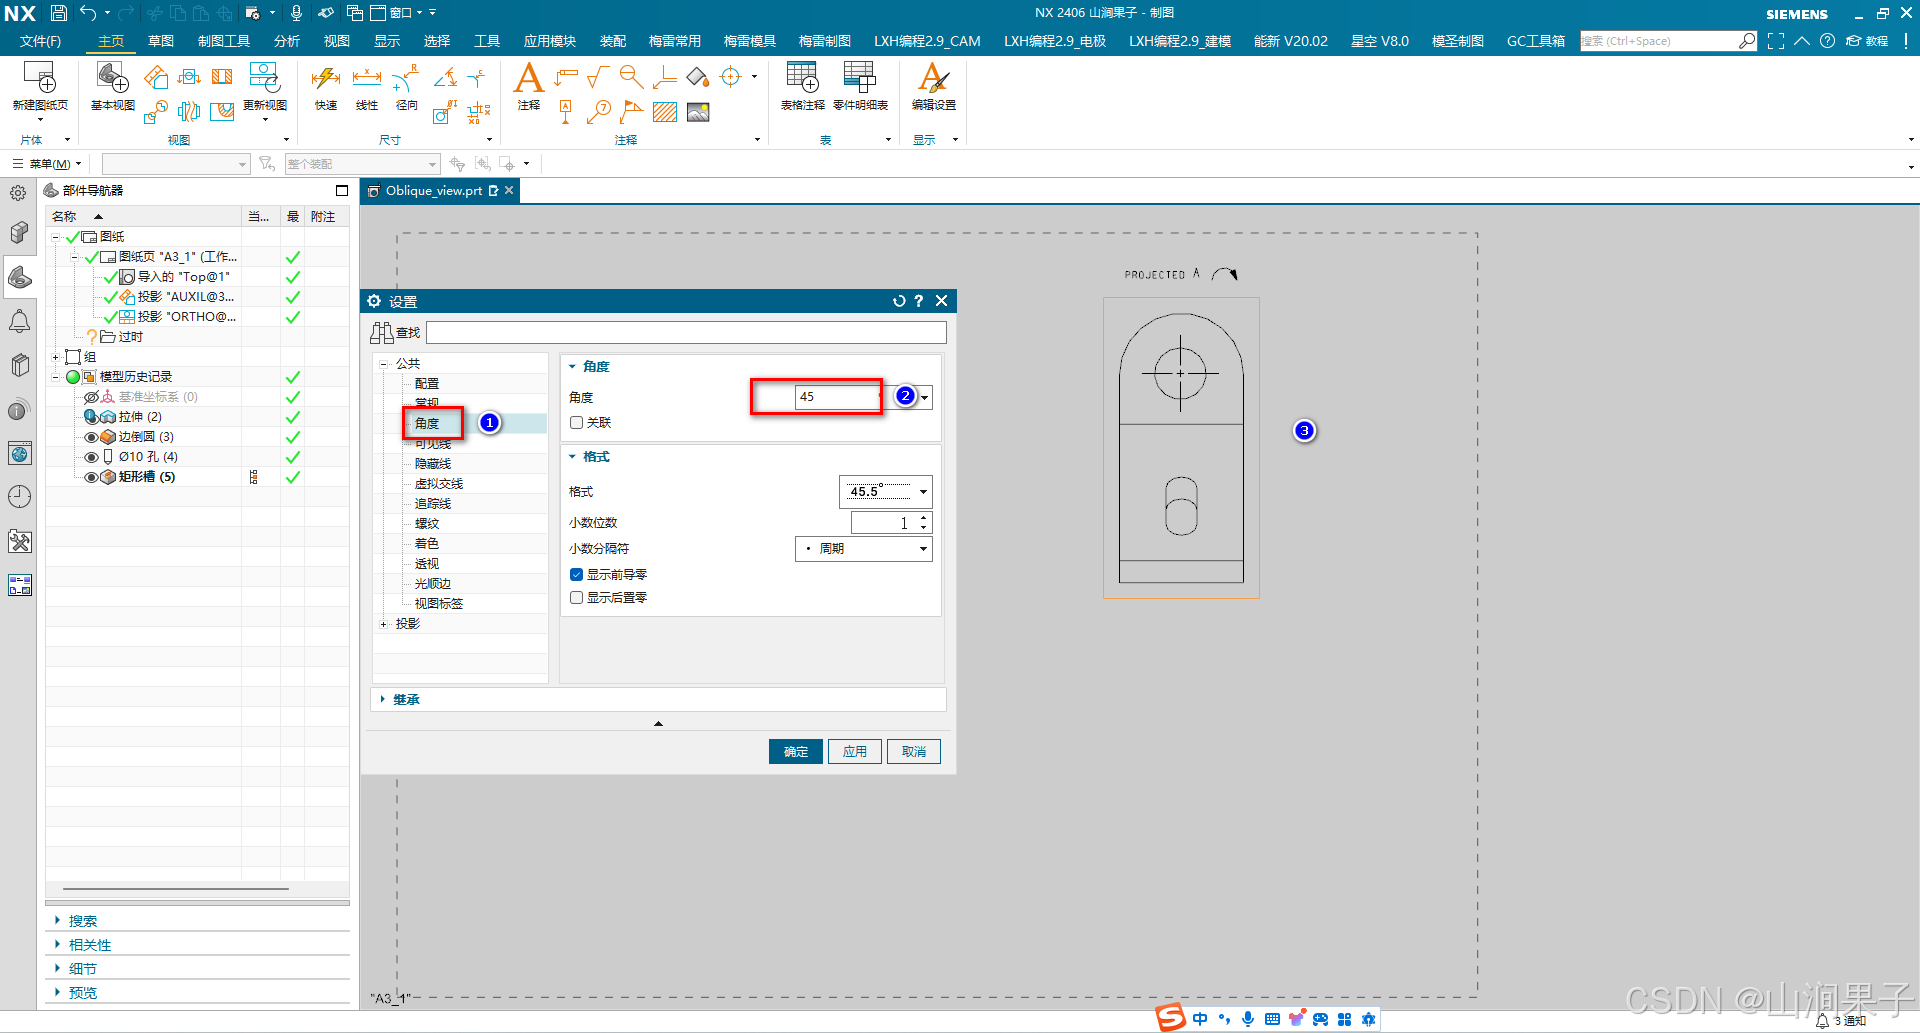Viewport: 1920px width, 1033px height.
Task: Select the Center Mark crosshair tool
Action: coord(731,77)
